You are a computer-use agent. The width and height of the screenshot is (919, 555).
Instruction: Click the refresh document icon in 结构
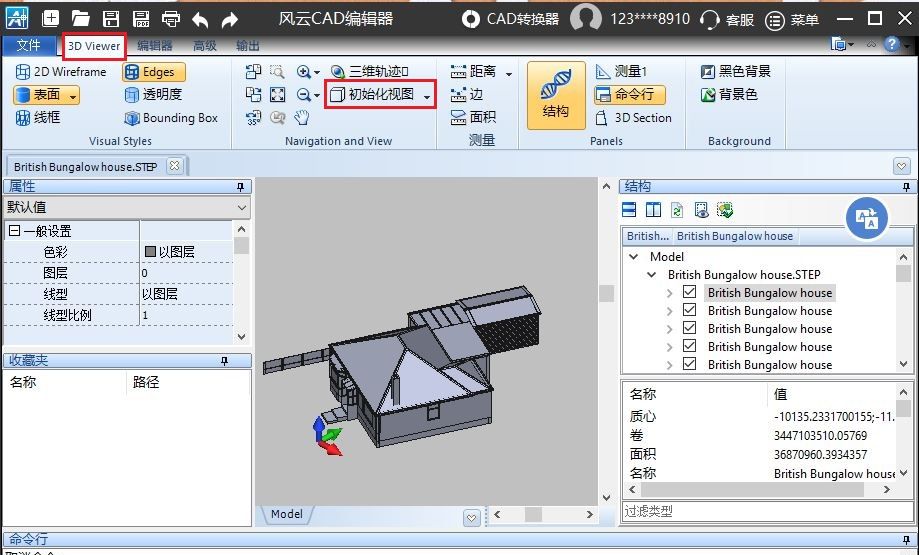pyautogui.click(x=677, y=210)
